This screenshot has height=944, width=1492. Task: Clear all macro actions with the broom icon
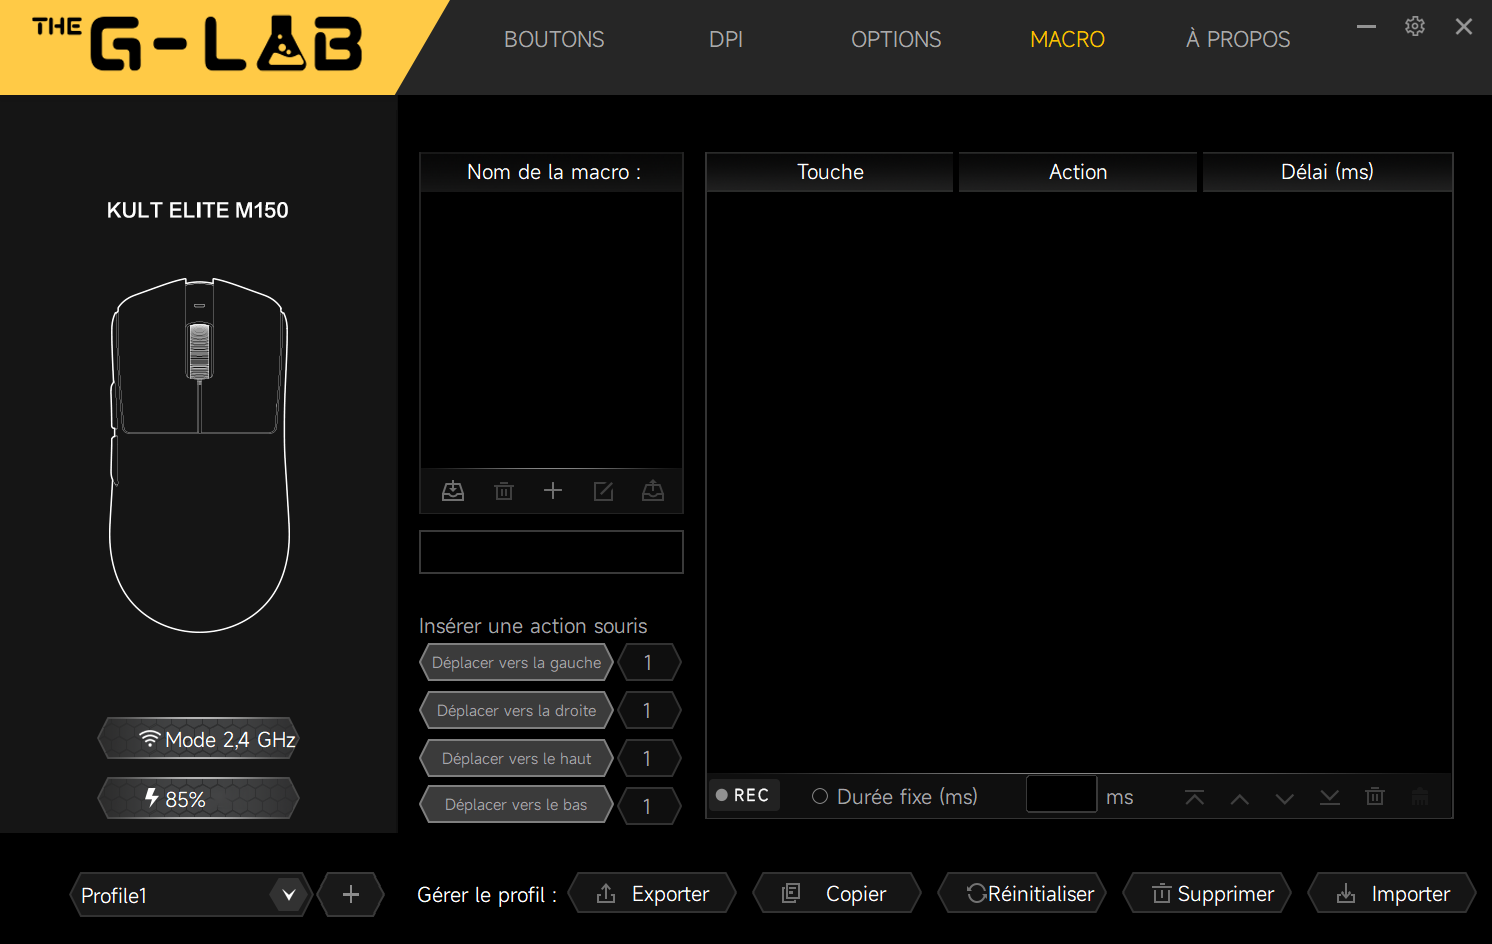point(1420,796)
